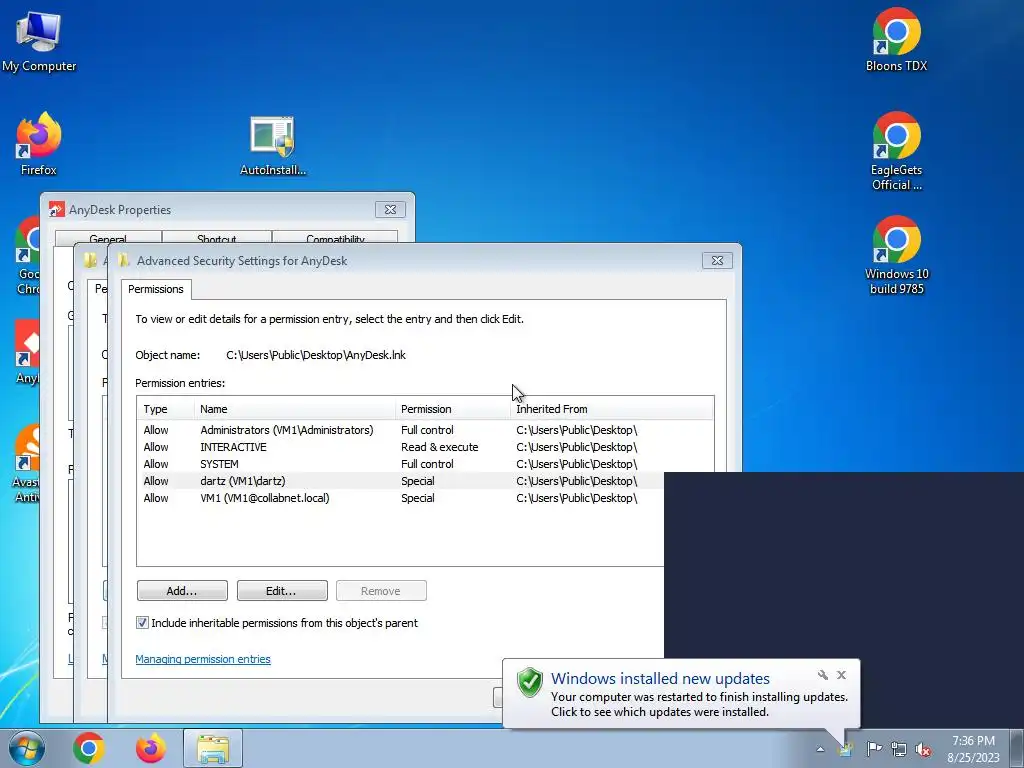Click the AnyDesk desktop shortcut icon
Screen dimensions: 1024x768
(x=27, y=353)
